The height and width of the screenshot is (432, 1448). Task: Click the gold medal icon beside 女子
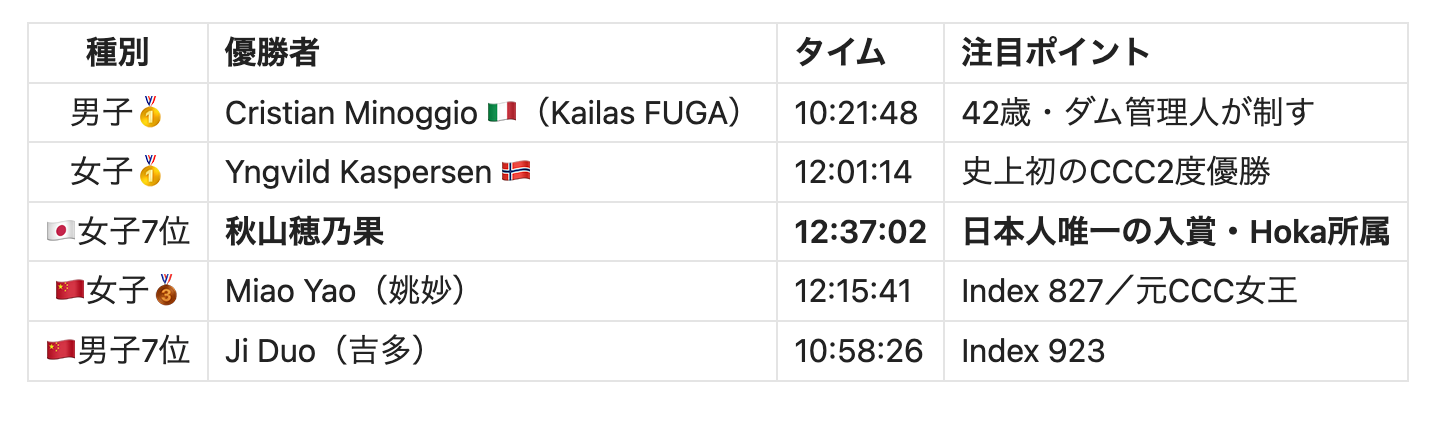coord(150,172)
